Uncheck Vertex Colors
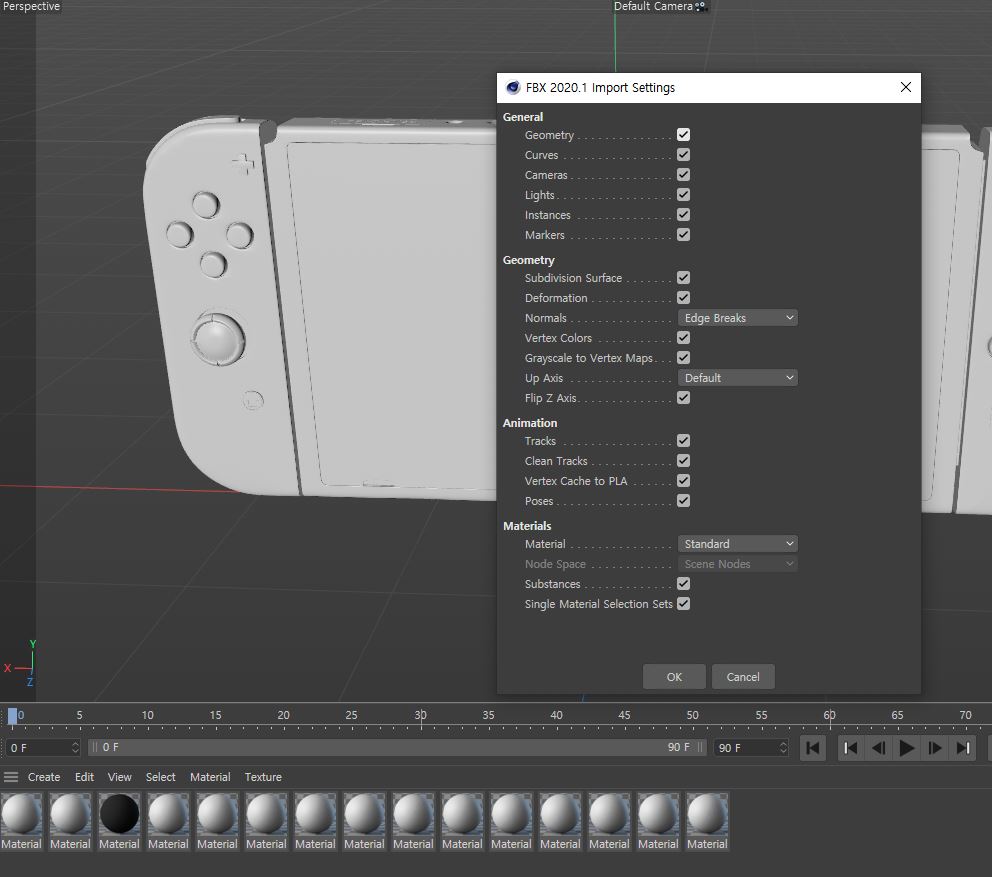The height and width of the screenshot is (877, 992). (683, 338)
